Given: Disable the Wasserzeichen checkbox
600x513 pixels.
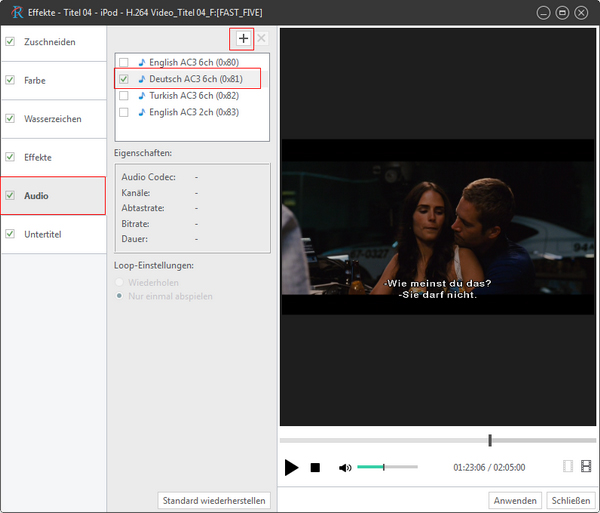Looking at the screenshot, I should click(x=10, y=118).
